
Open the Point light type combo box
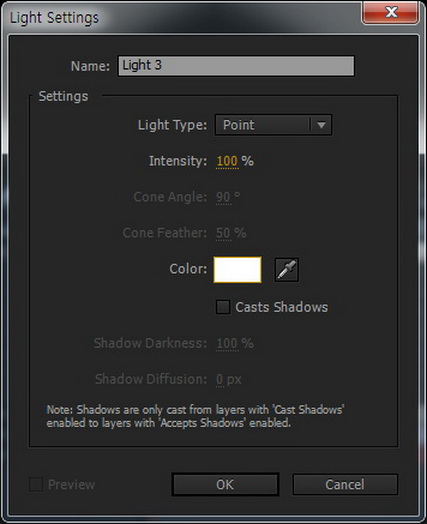[273, 125]
